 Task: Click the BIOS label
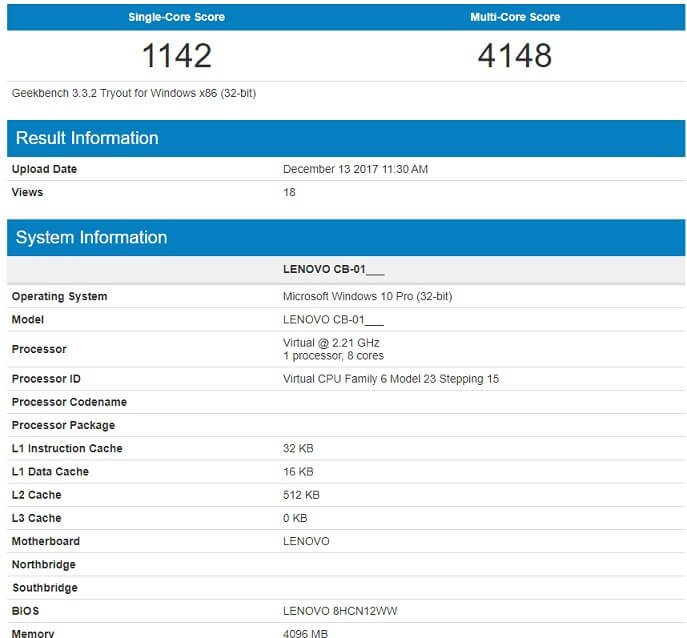click(25, 611)
